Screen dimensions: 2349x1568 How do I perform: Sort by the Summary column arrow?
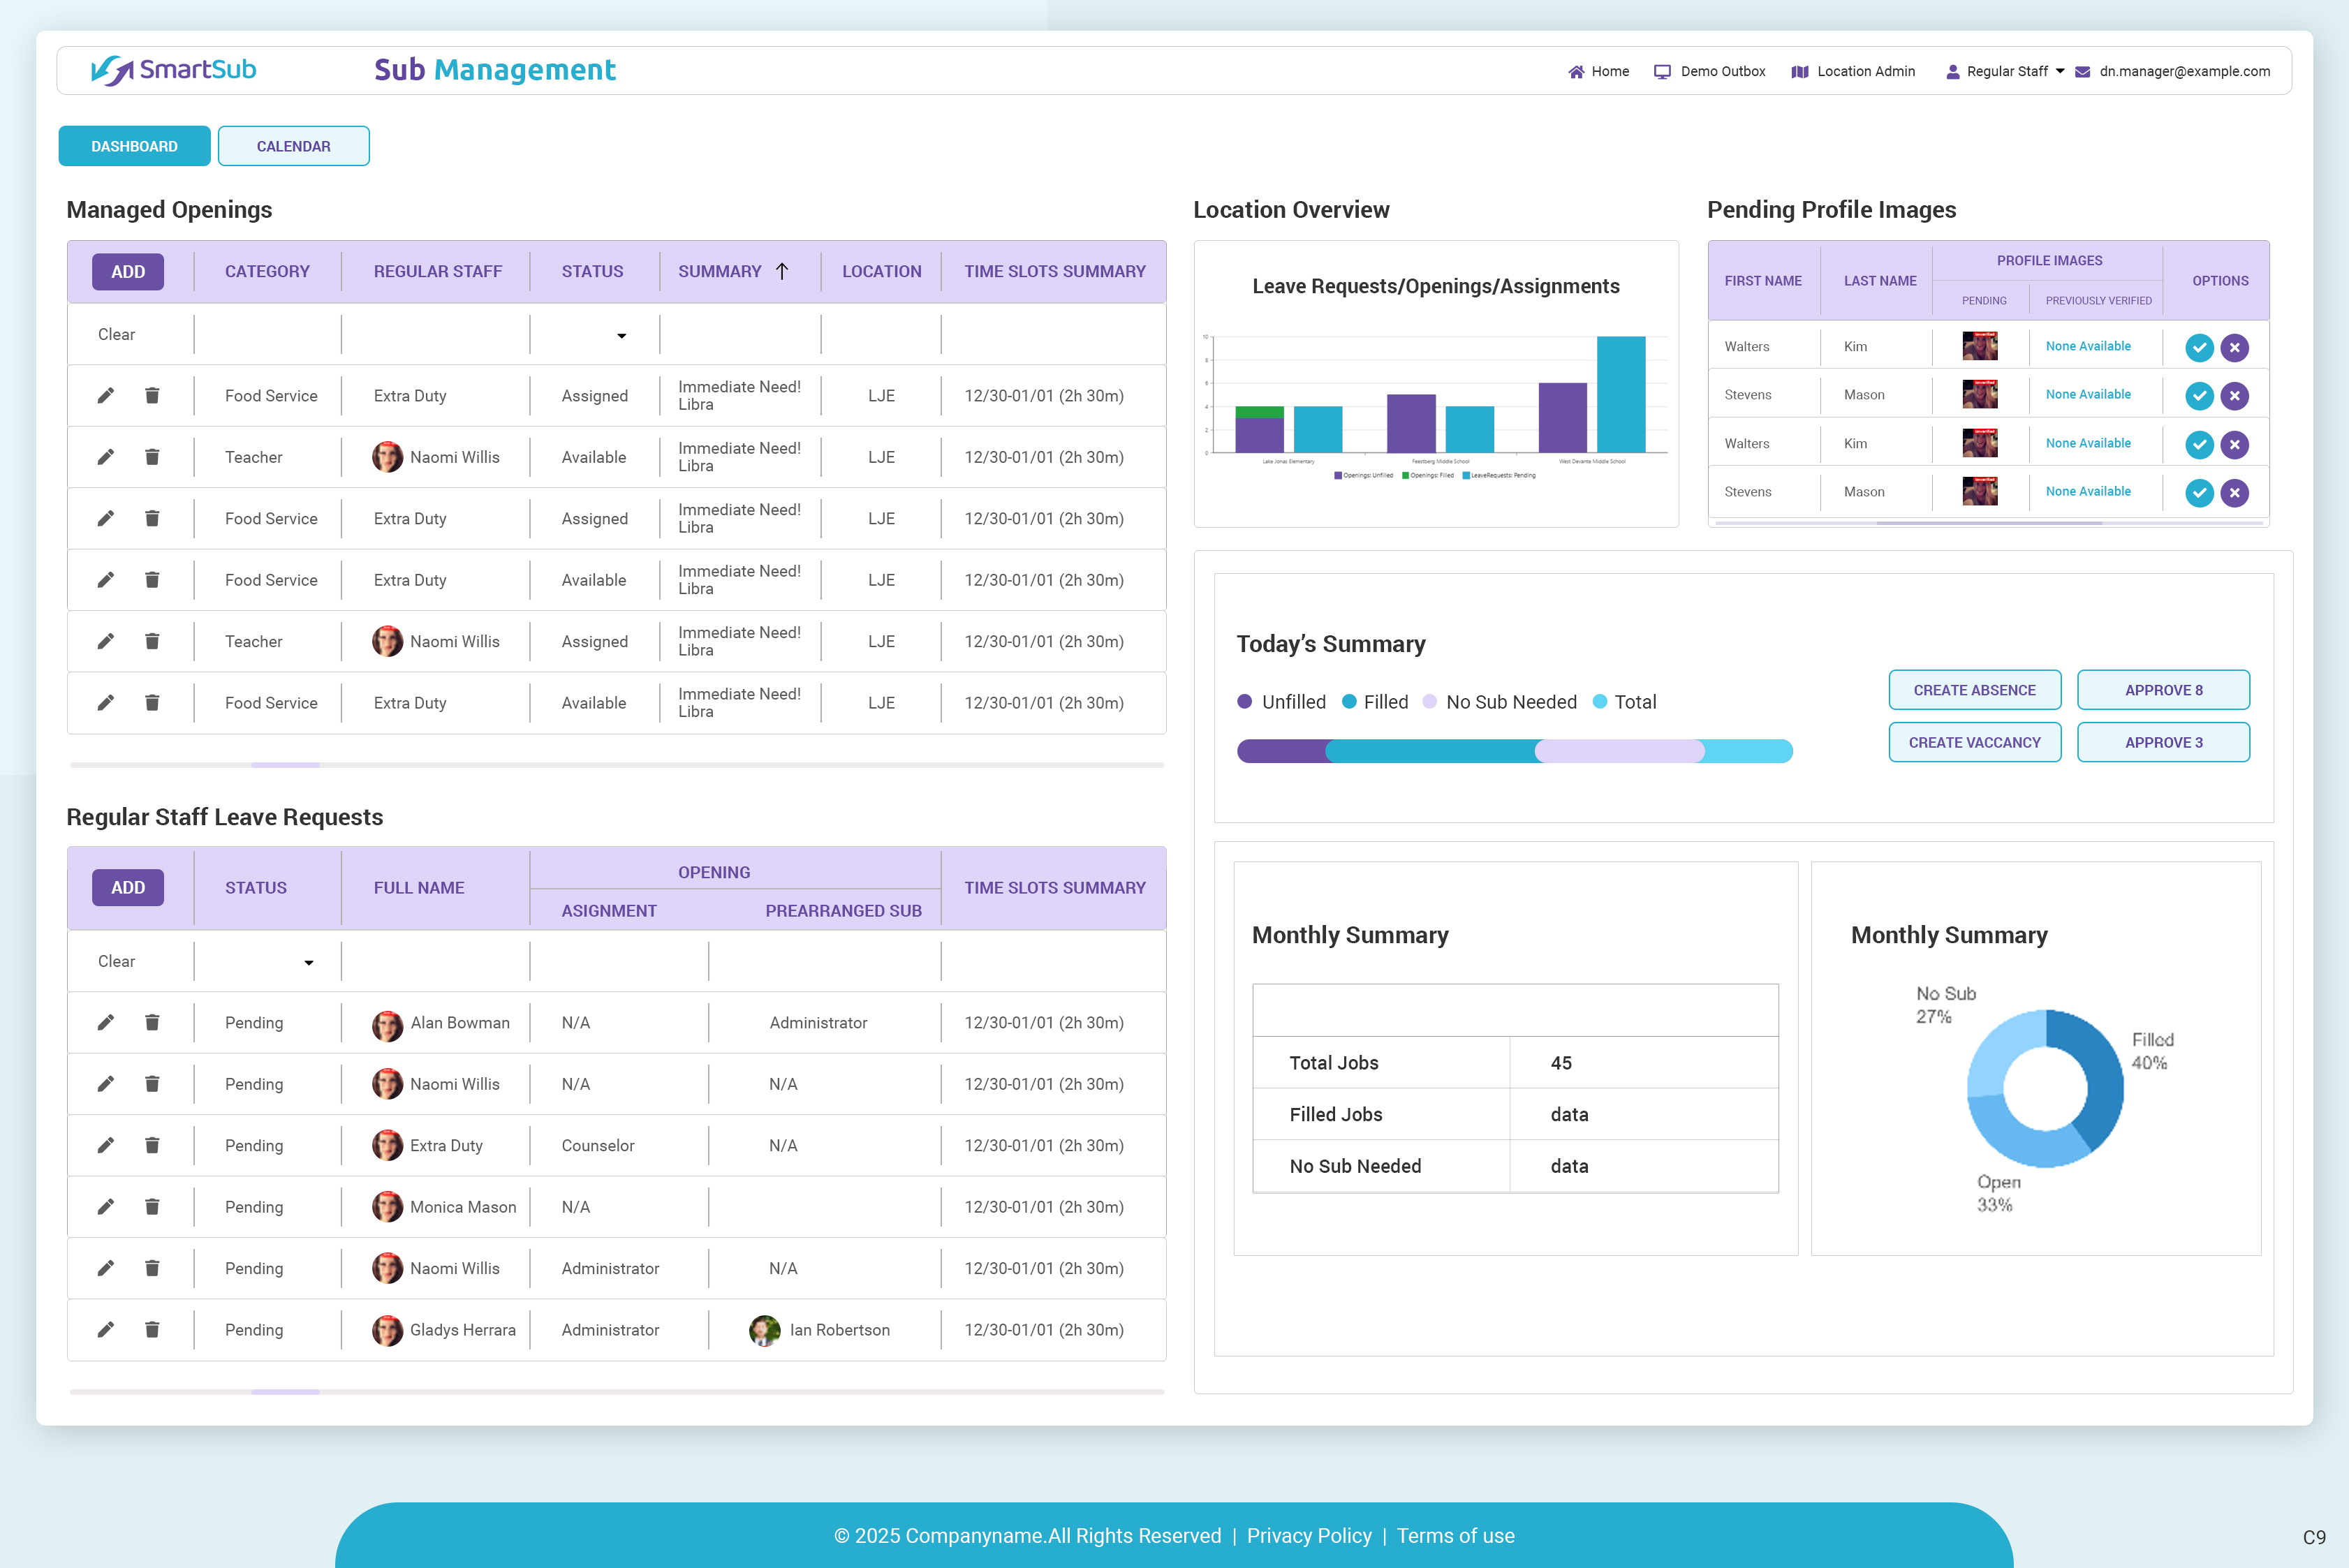(782, 271)
